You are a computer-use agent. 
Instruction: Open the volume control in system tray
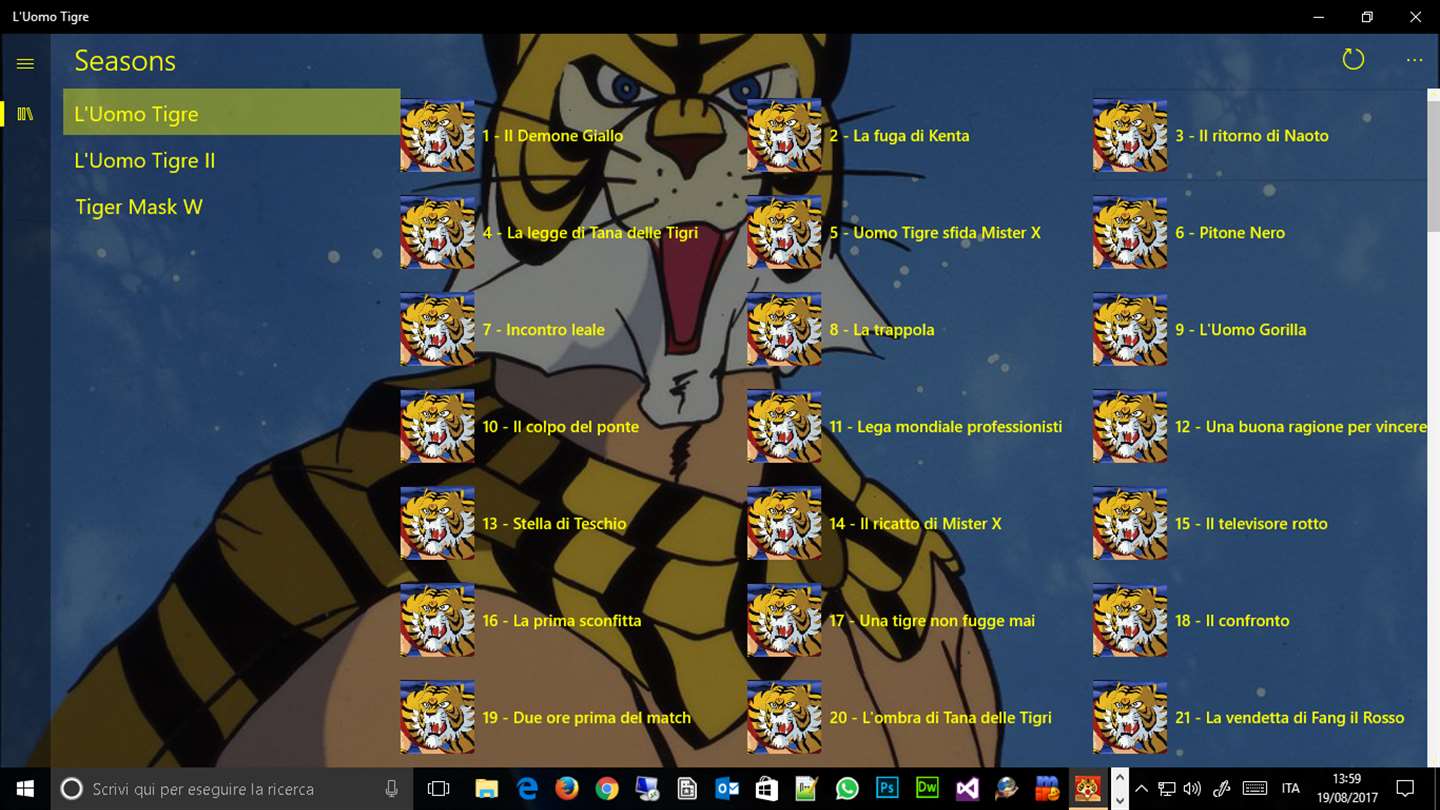coord(1192,789)
